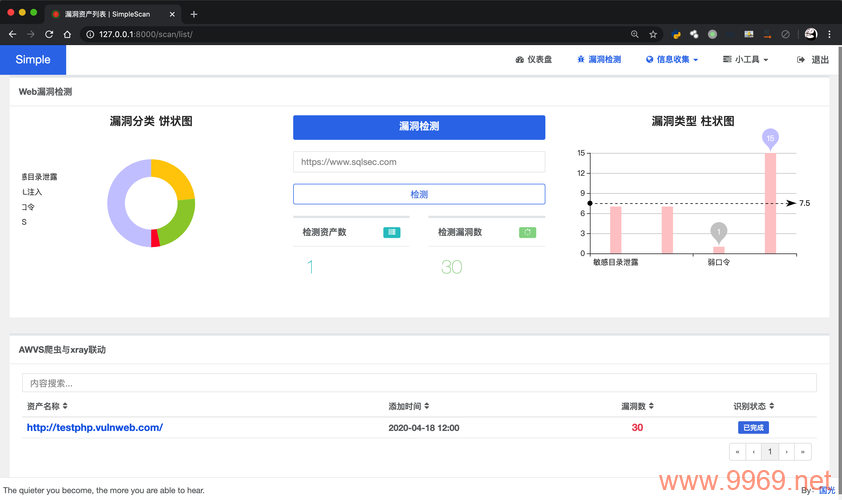842x500 pixels.
Task: Click the page's vertical scrollbar
Action: (838, 269)
